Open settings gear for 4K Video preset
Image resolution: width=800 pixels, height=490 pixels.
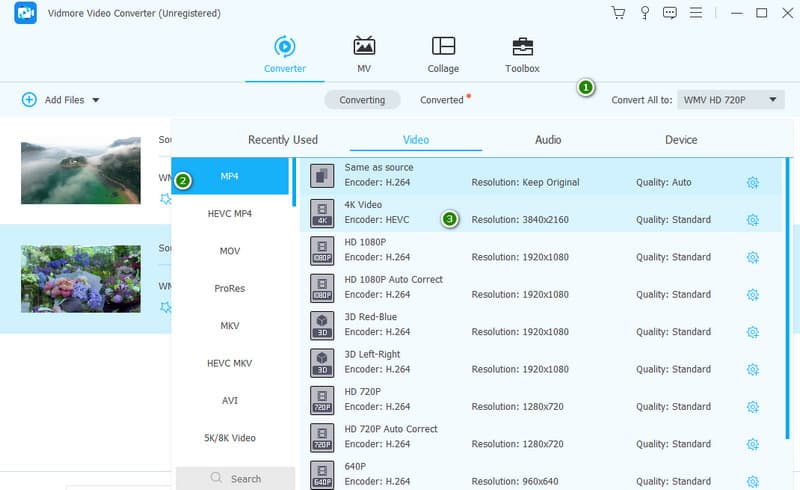pyautogui.click(x=753, y=220)
